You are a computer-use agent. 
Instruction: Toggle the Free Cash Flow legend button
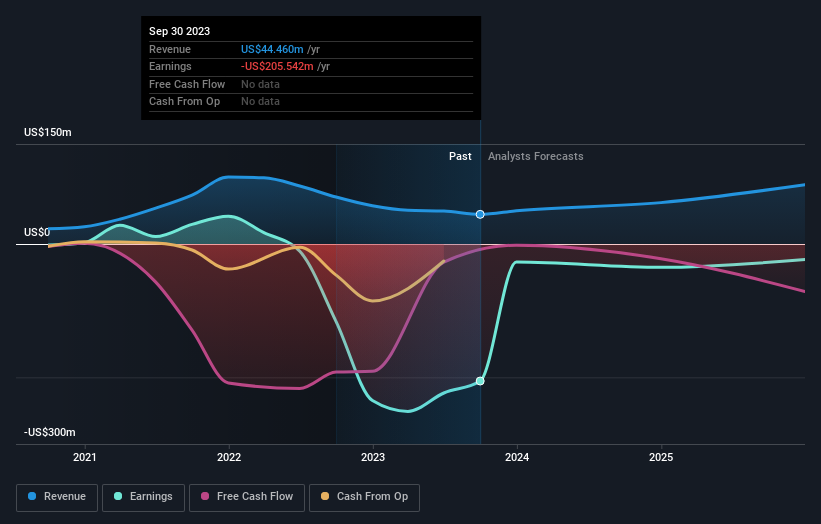[247, 497]
